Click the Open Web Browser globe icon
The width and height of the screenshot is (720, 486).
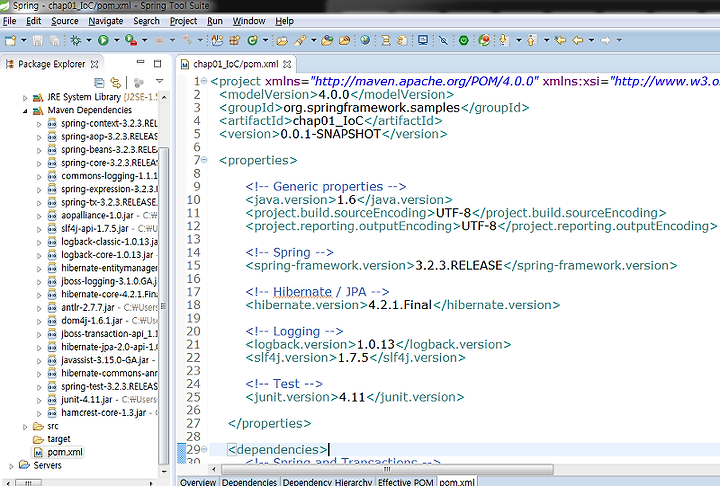click(x=365, y=40)
